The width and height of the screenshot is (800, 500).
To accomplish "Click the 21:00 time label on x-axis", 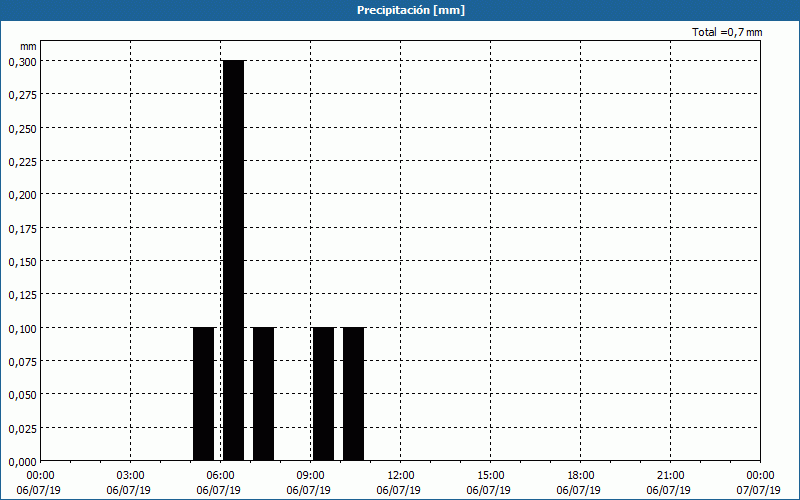I will coord(670,476).
